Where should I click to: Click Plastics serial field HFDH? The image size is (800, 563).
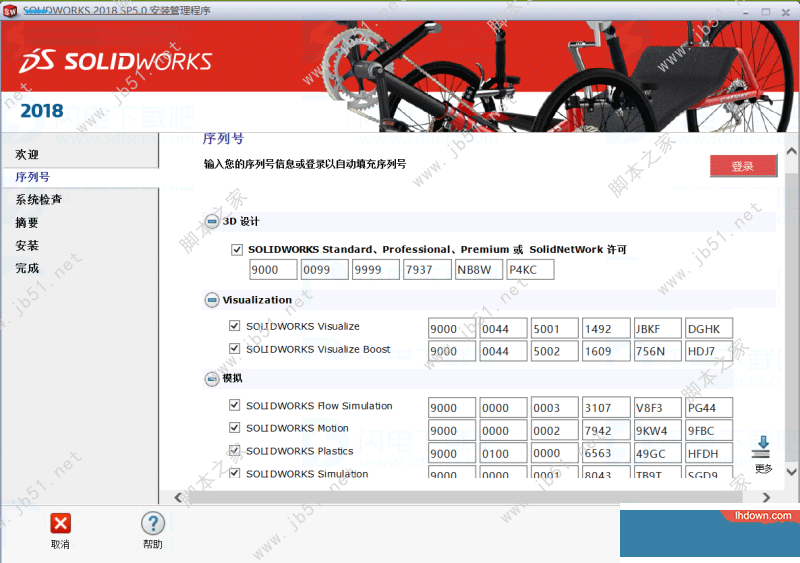(709, 453)
